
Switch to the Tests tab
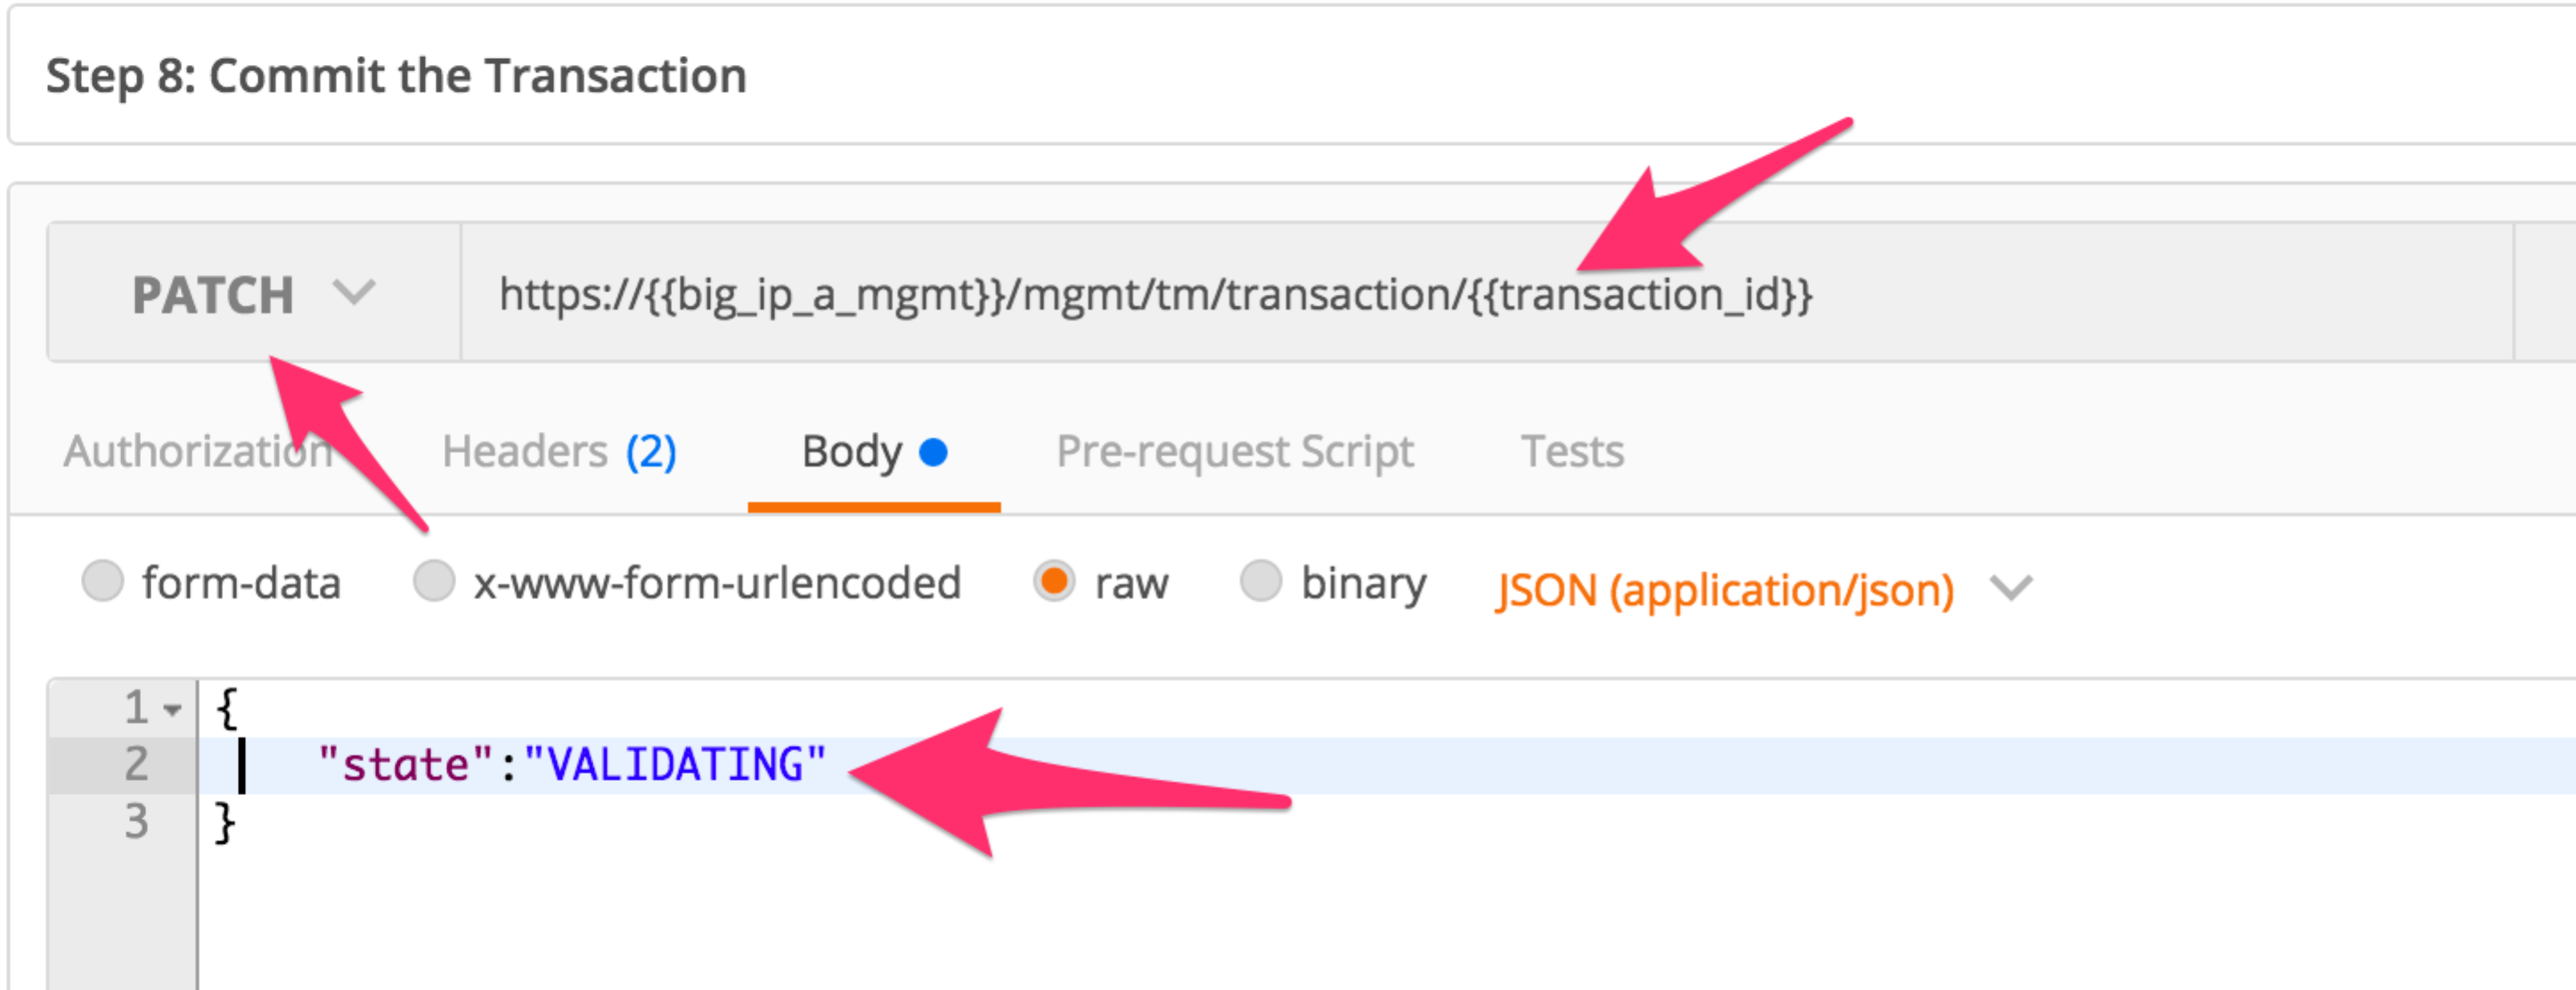click(x=1572, y=451)
